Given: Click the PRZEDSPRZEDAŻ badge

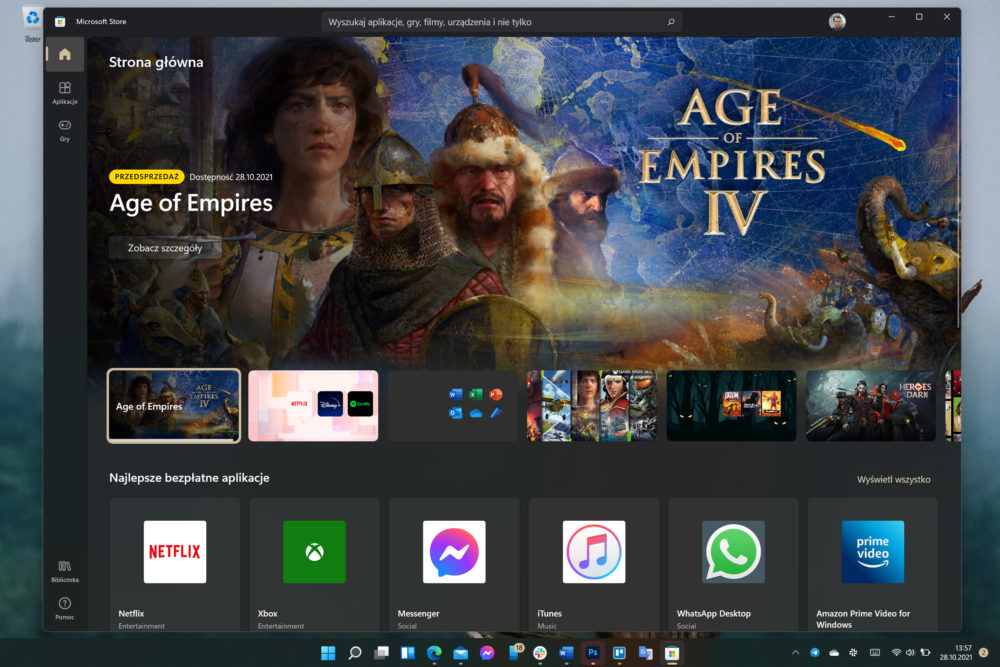Looking at the screenshot, I should (x=147, y=177).
